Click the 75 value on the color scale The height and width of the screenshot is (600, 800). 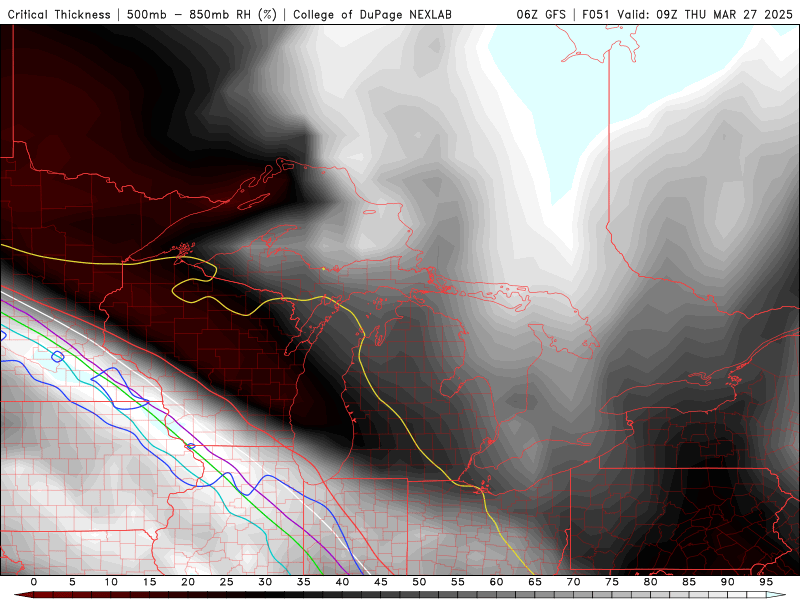(x=612, y=582)
